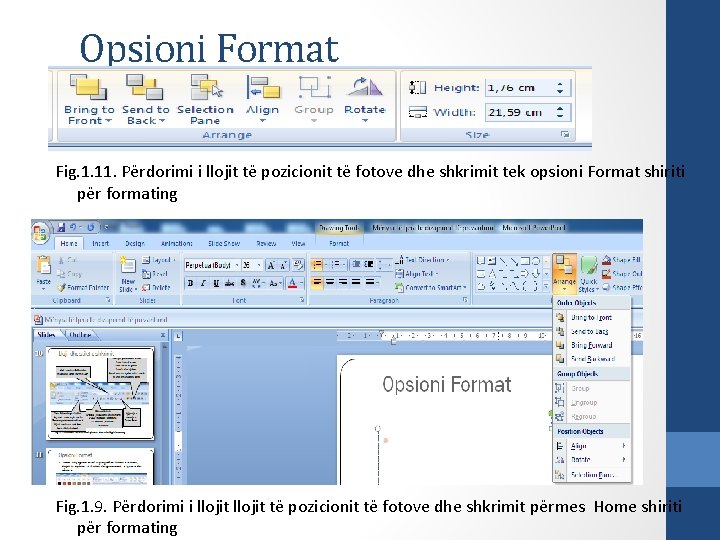Open the Drawing Tools Format tab
This screenshot has height=540, width=720.
(339, 243)
